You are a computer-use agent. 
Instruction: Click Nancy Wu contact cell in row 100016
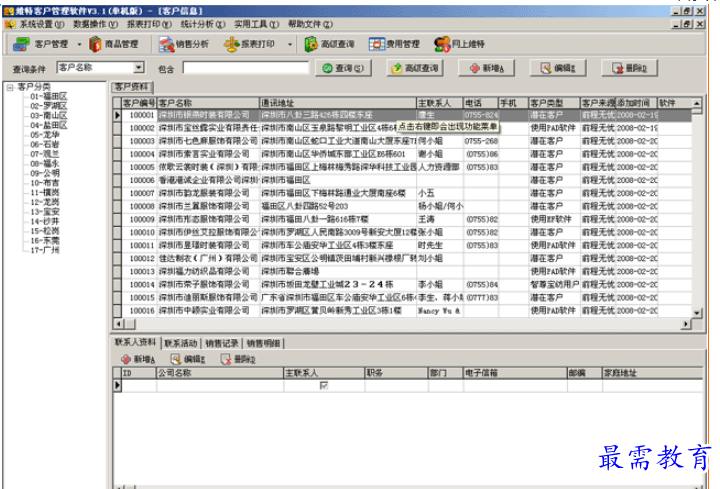coord(439,311)
